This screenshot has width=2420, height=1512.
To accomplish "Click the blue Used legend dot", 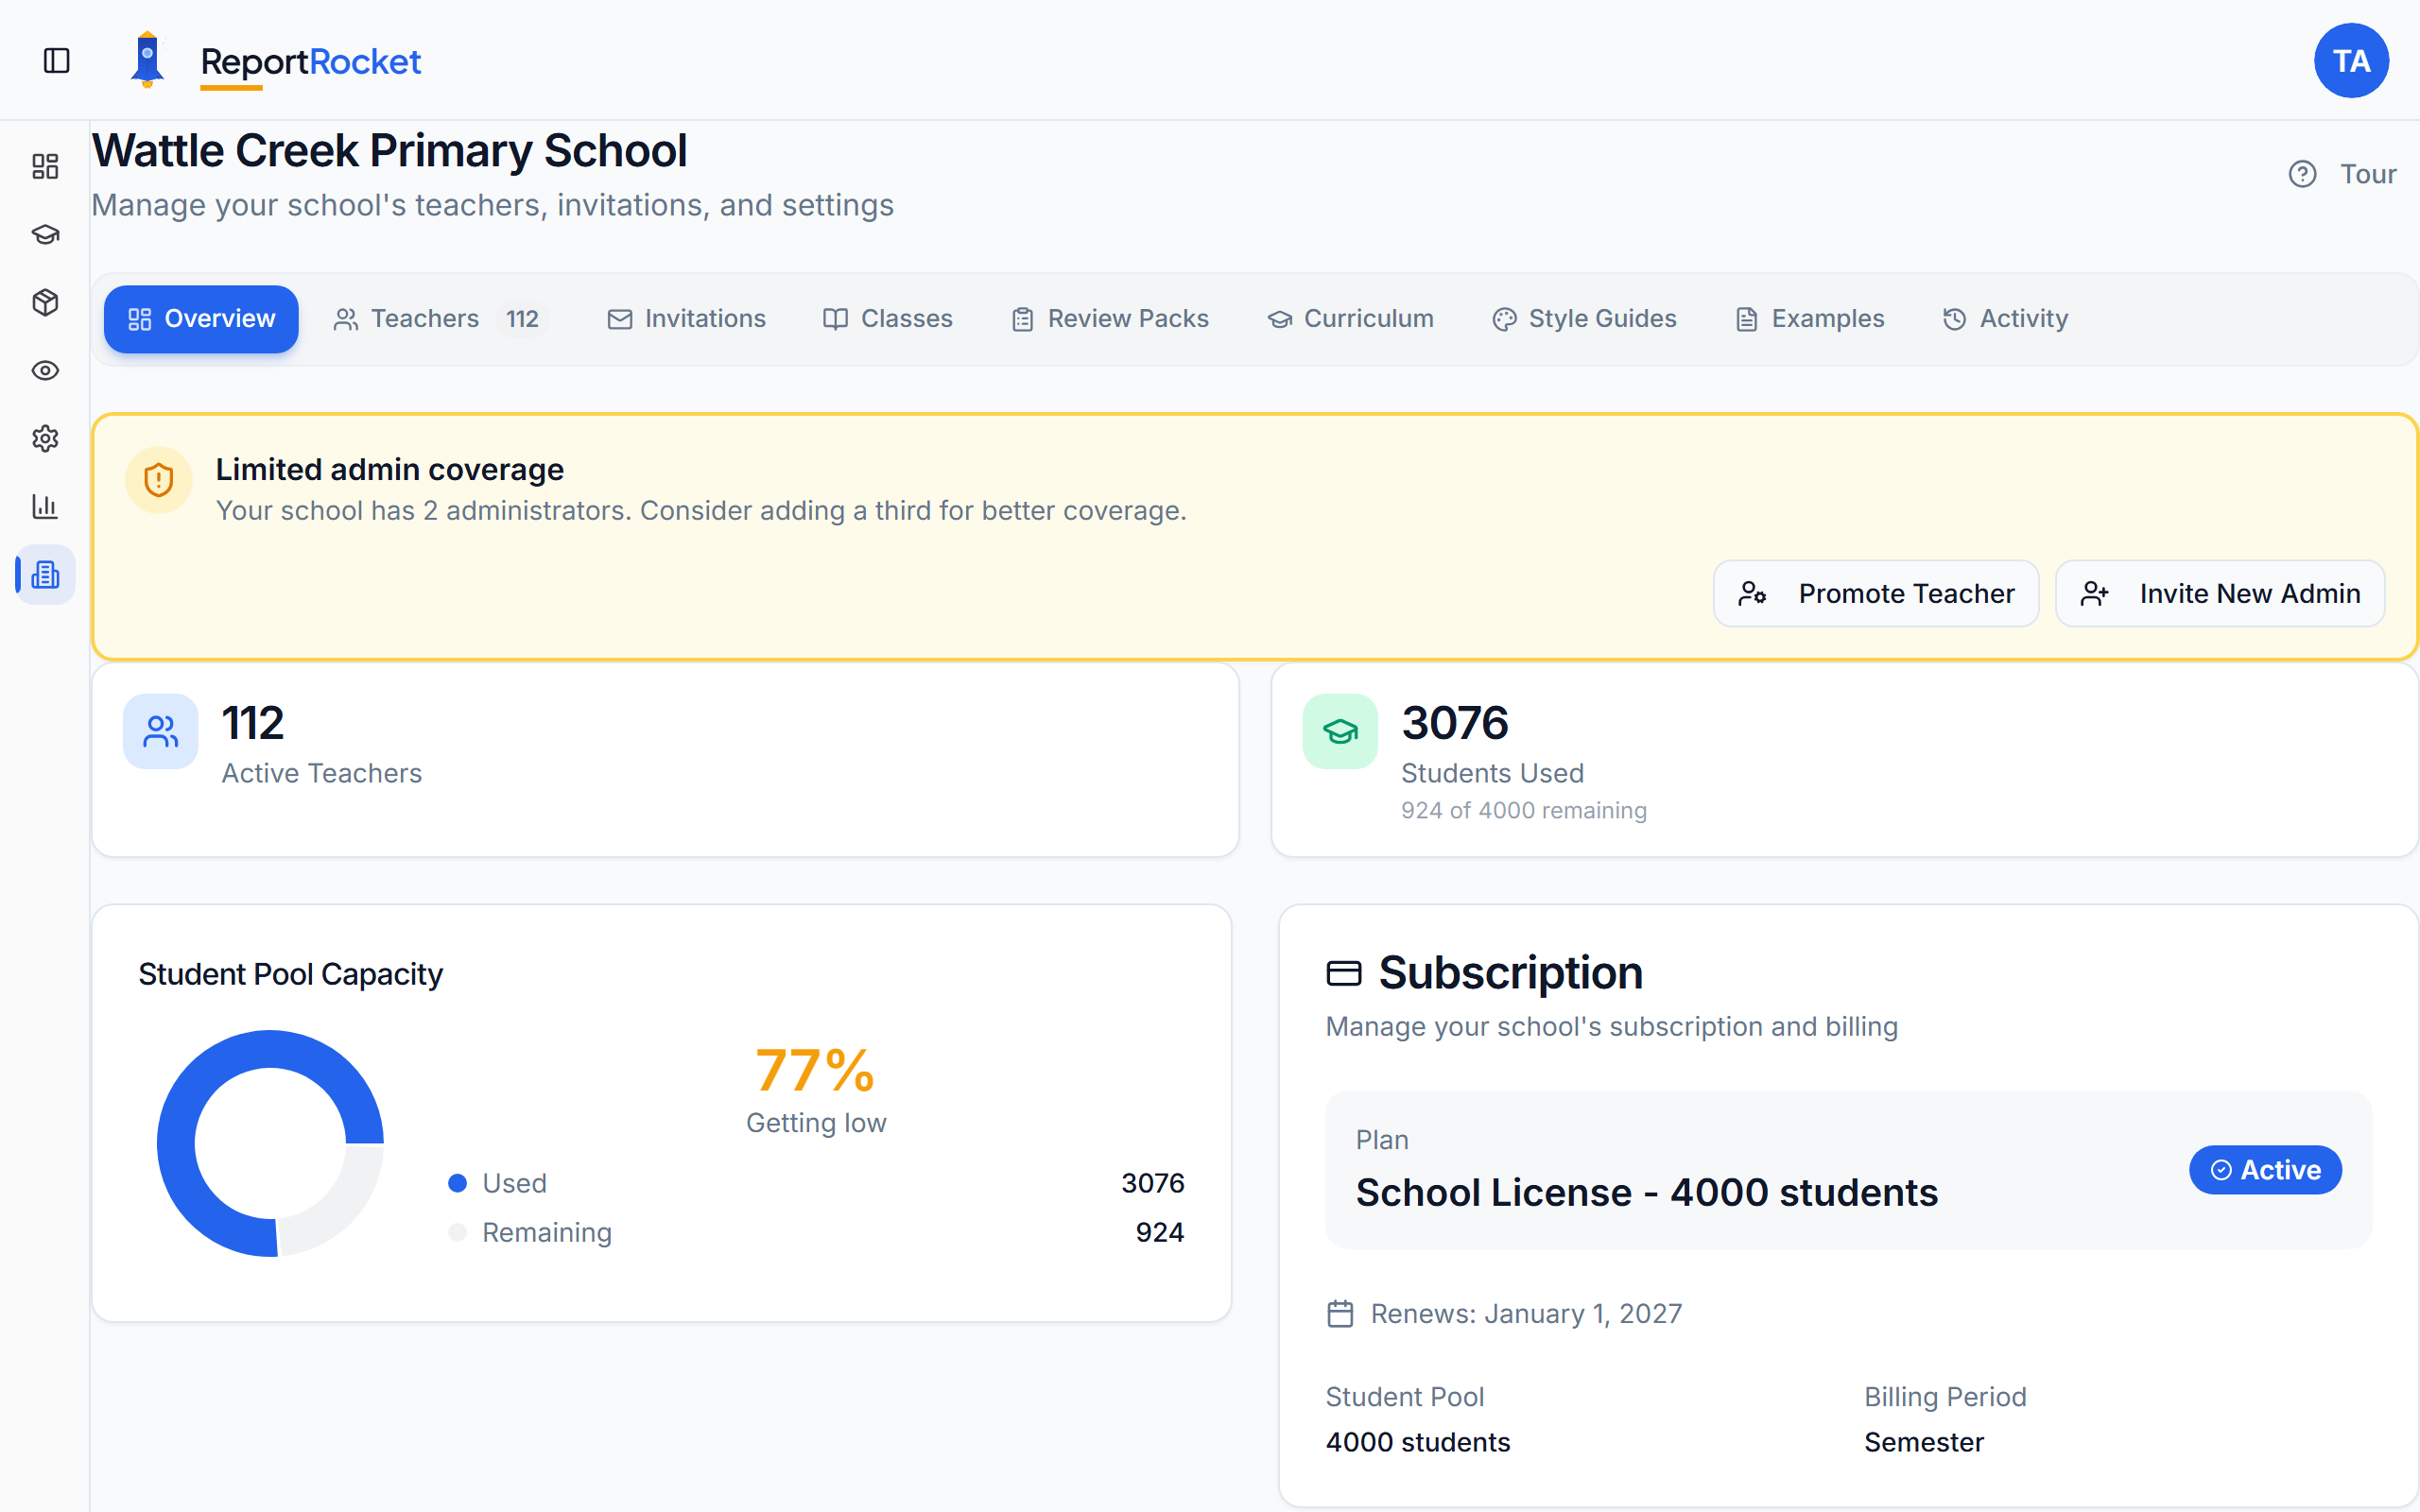I will 457,1183.
